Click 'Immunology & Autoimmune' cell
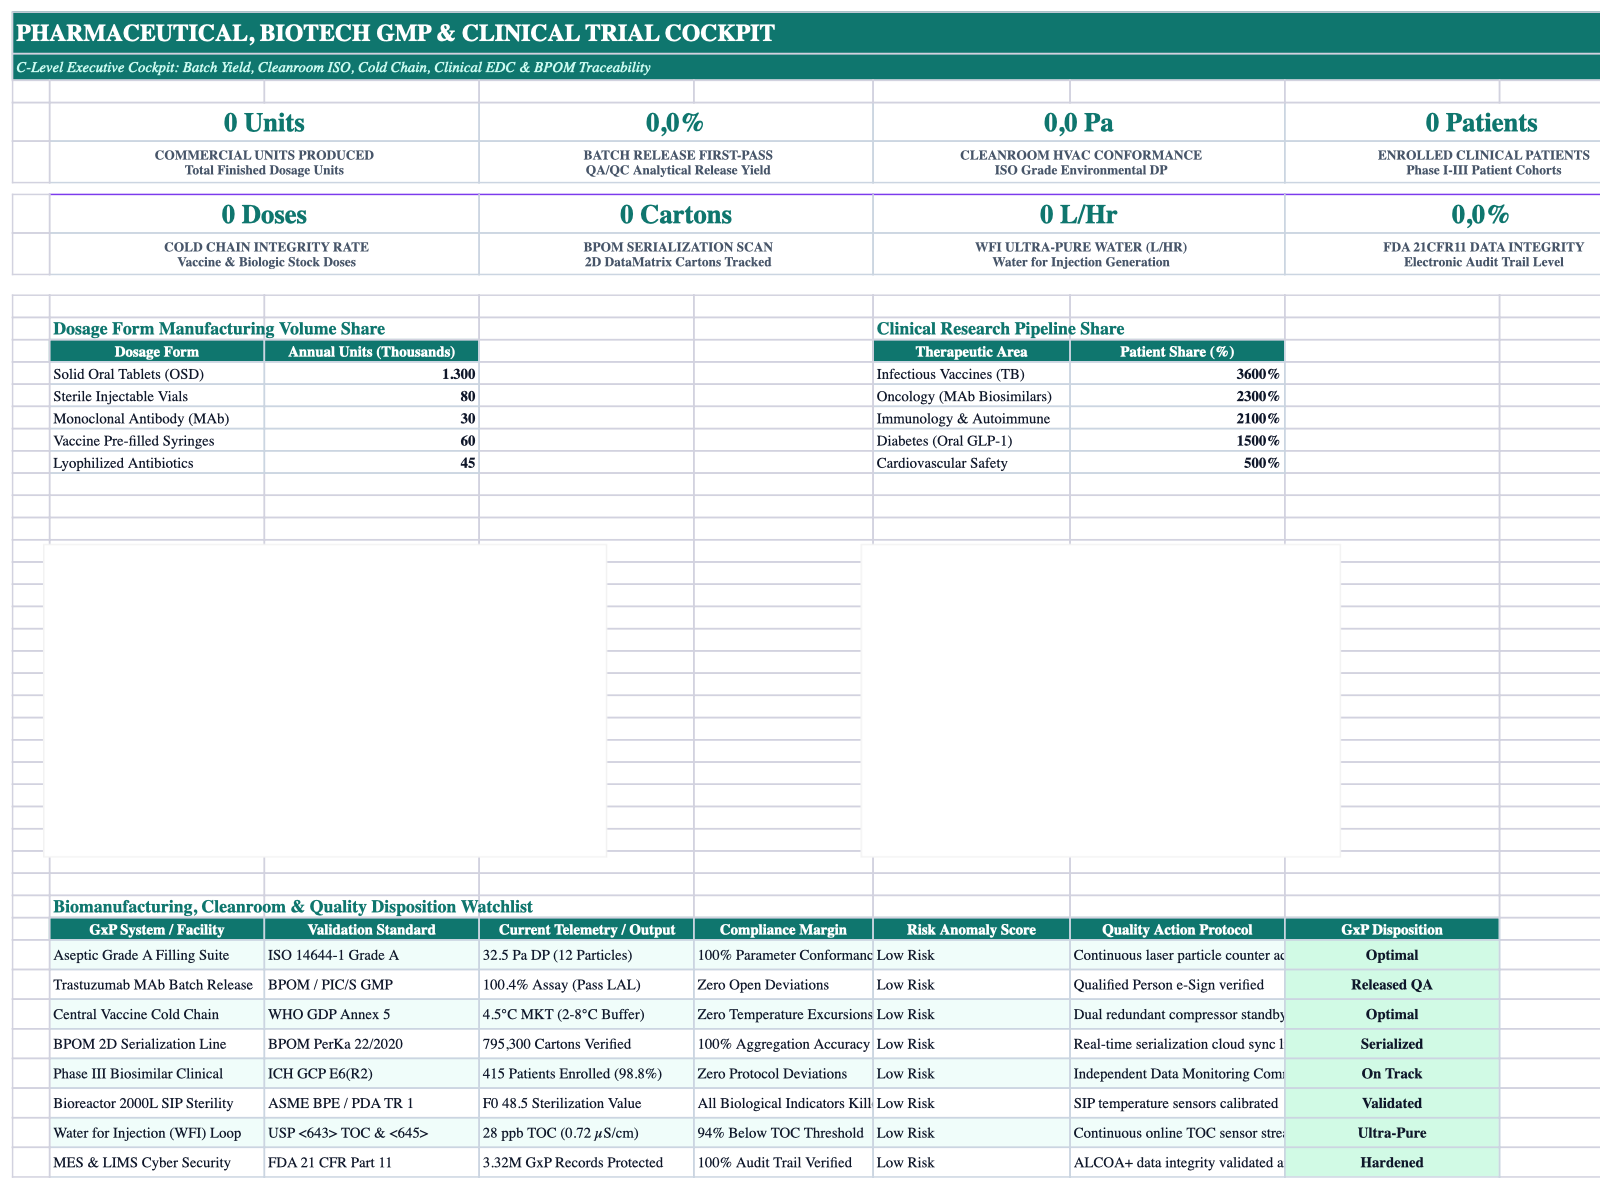Screen dimensions: 1600x1194 click(971, 418)
